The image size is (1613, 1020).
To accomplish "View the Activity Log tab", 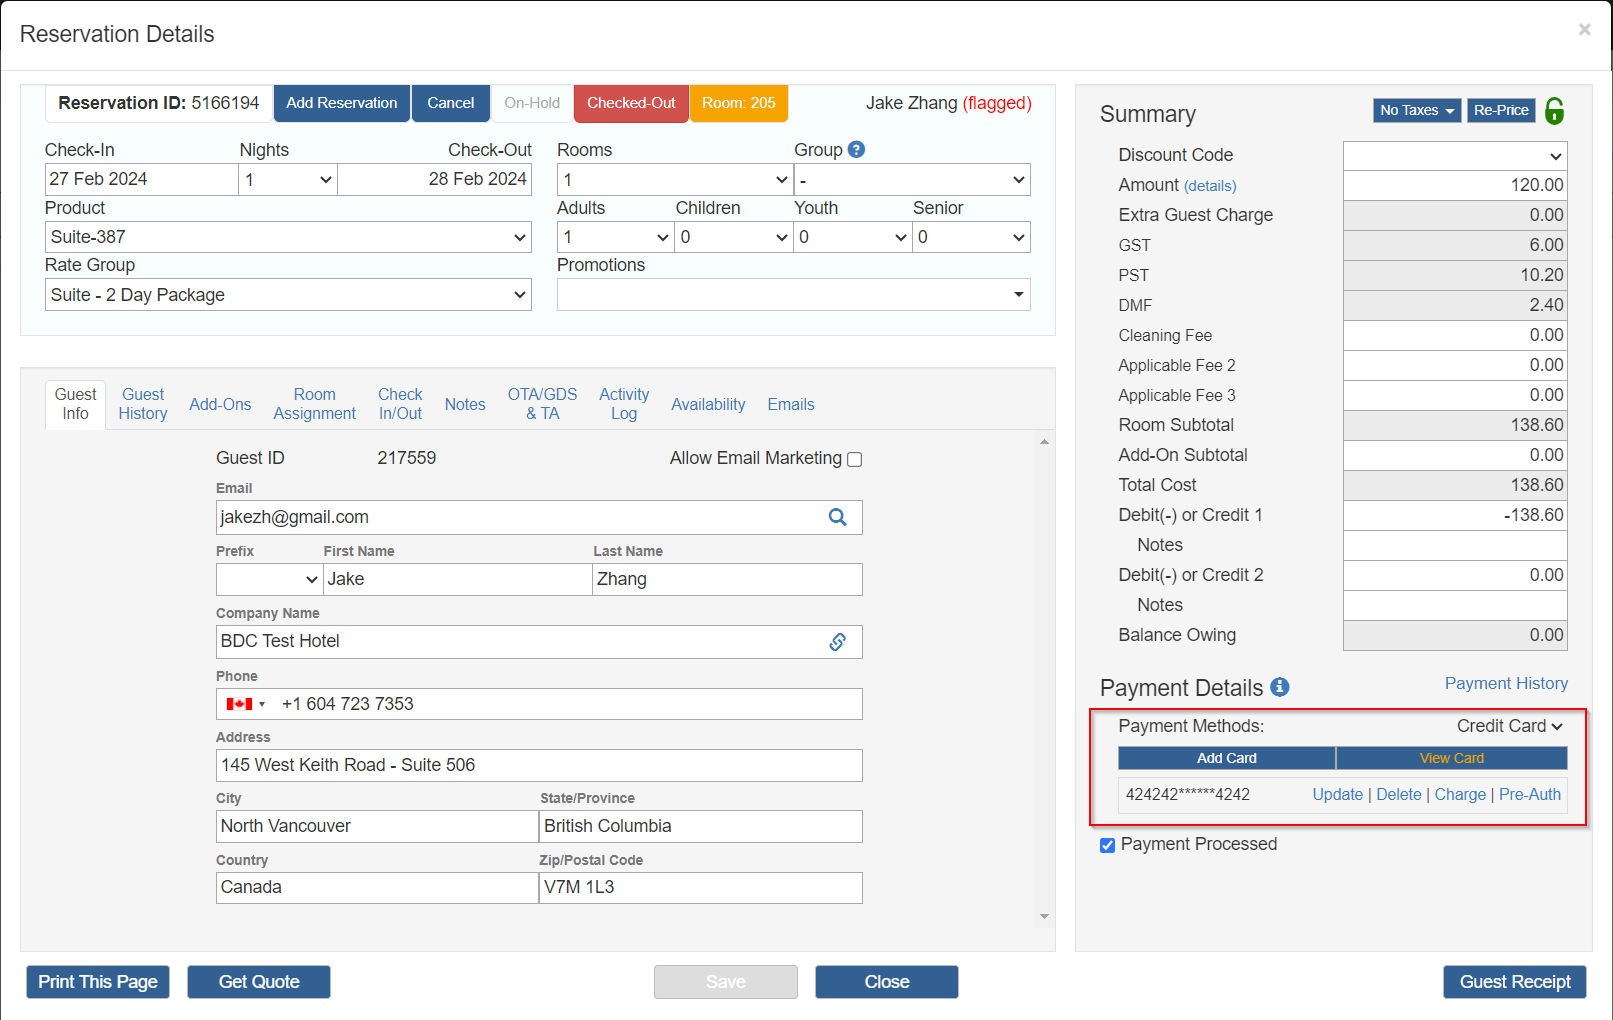I will click(624, 404).
